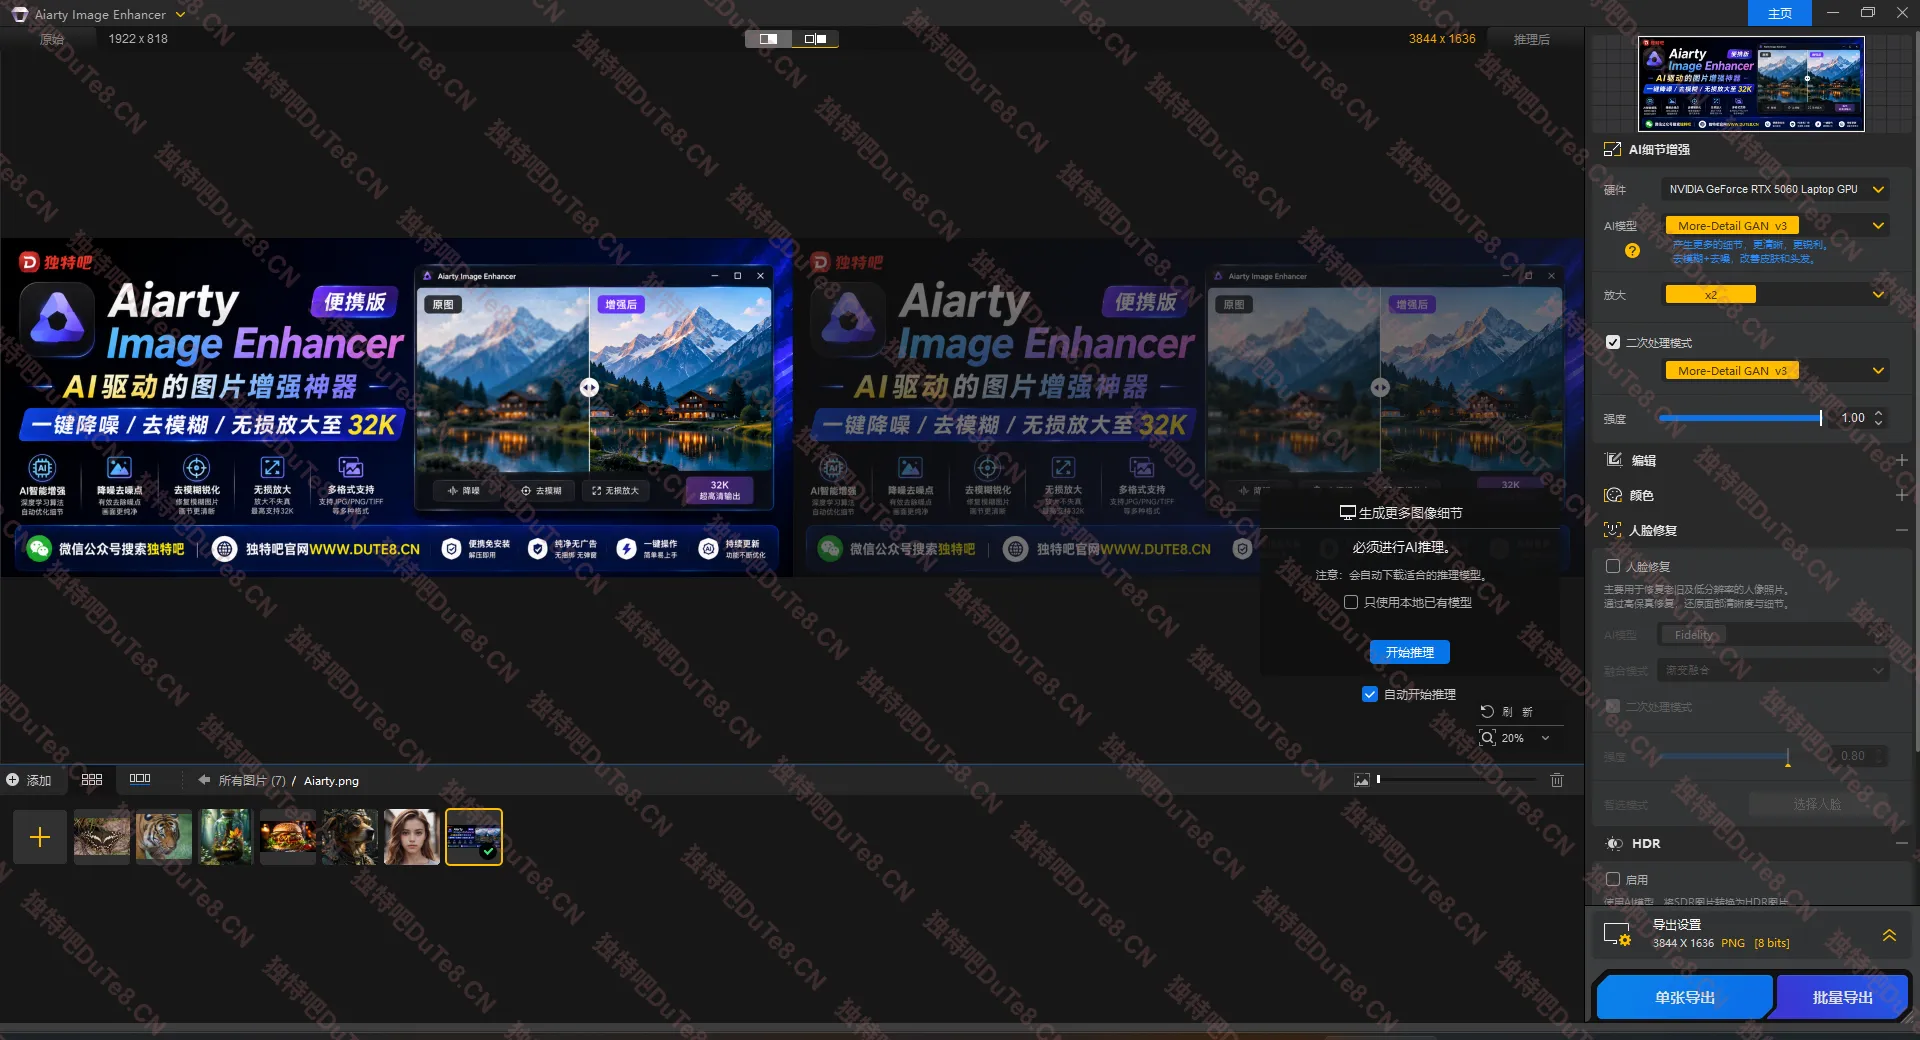Viewport: 1920px width, 1040px height.
Task: Switch to filmstrip thumbnail view icon
Action: click(x=140, y=779)
